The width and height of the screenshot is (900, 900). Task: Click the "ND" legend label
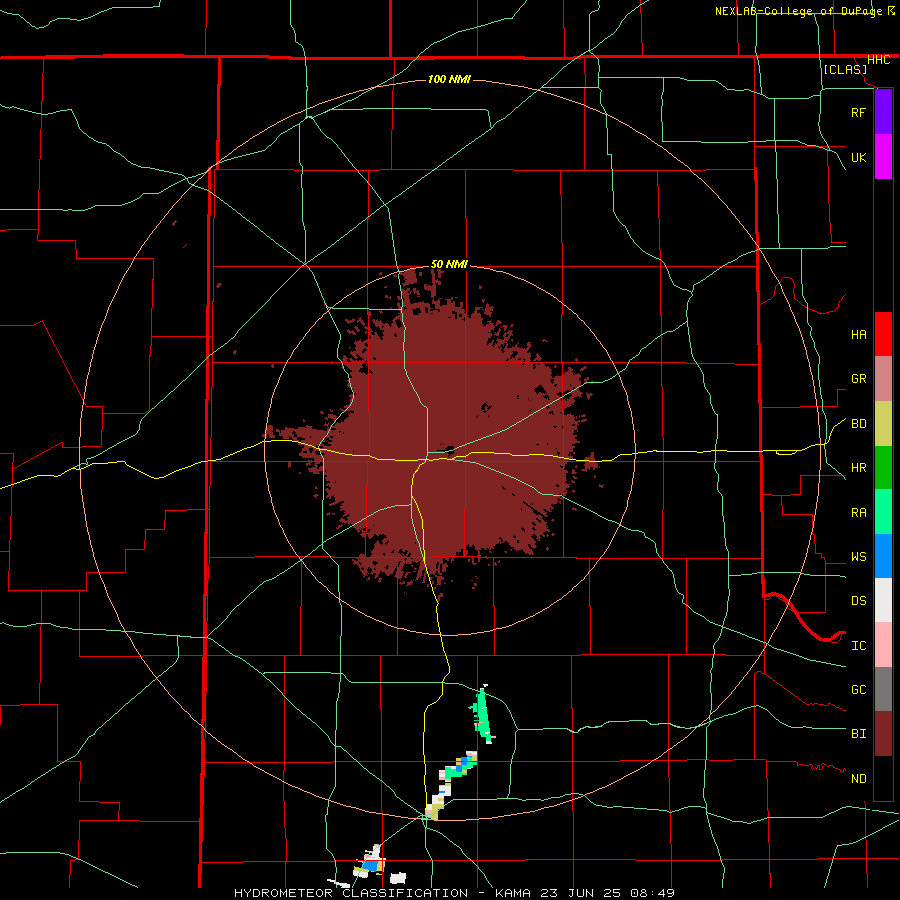point(858,779)
